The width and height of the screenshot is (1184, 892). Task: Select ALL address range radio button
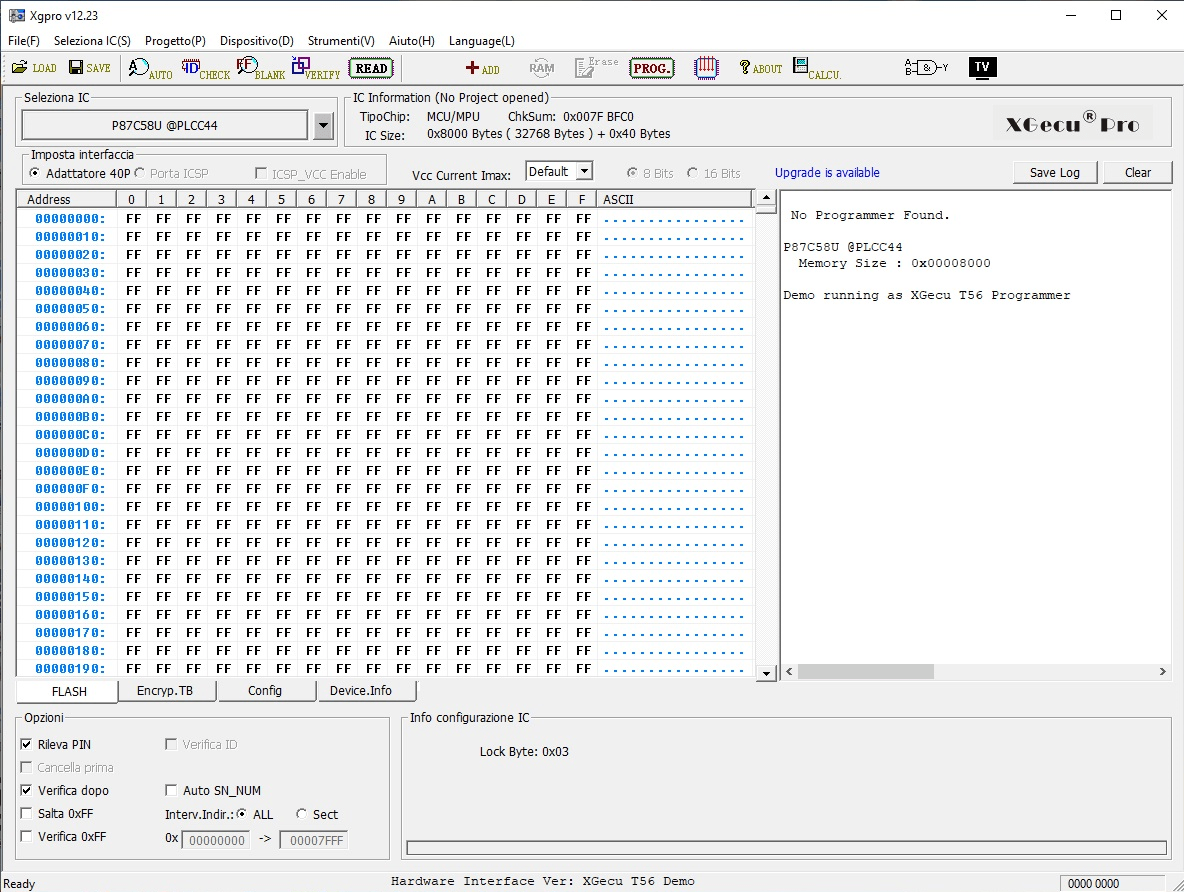pyautogui.click(x=242, y=813)
